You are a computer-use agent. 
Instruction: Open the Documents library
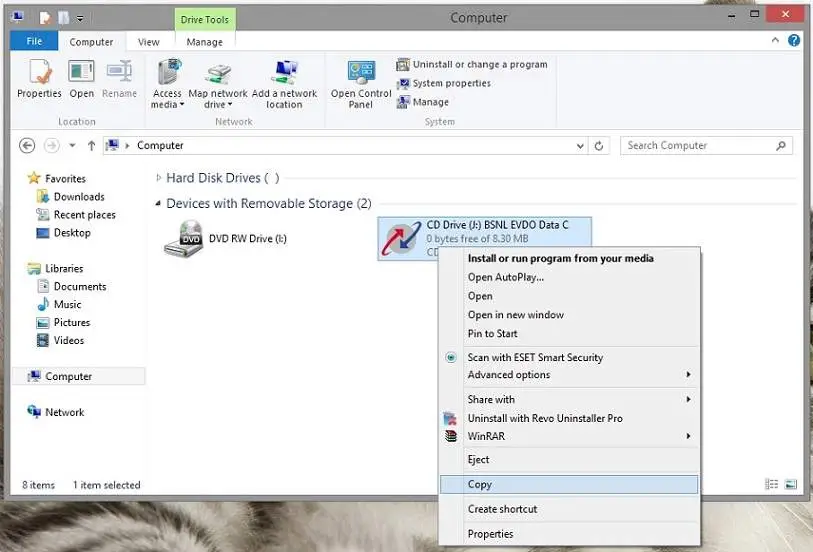pos(71,287)
